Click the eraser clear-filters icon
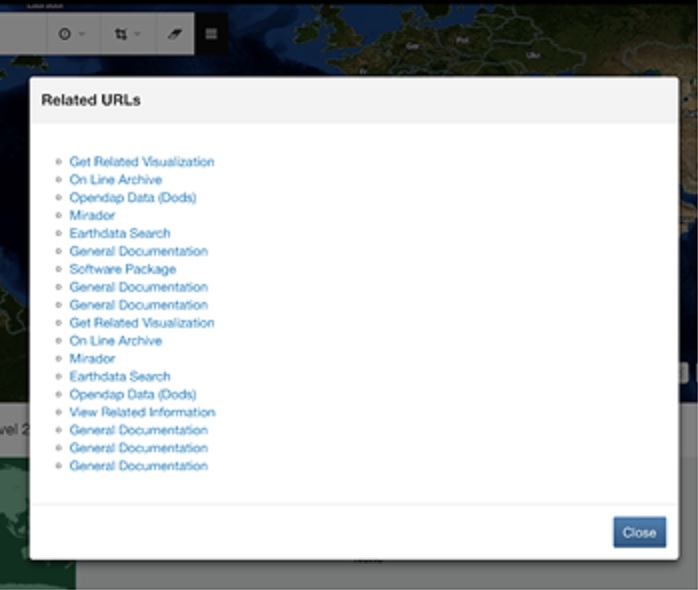698x590 pixels. (x=175, y=34)
